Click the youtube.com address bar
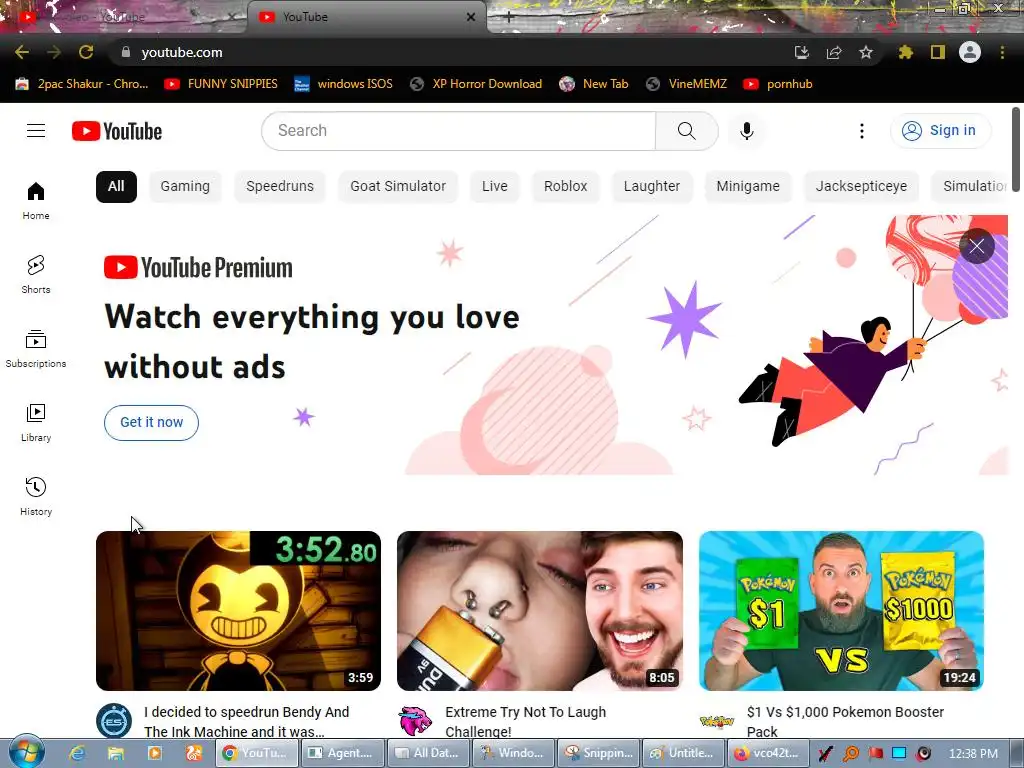Viewport: 1024px width, 768px height. click(451, 52)
